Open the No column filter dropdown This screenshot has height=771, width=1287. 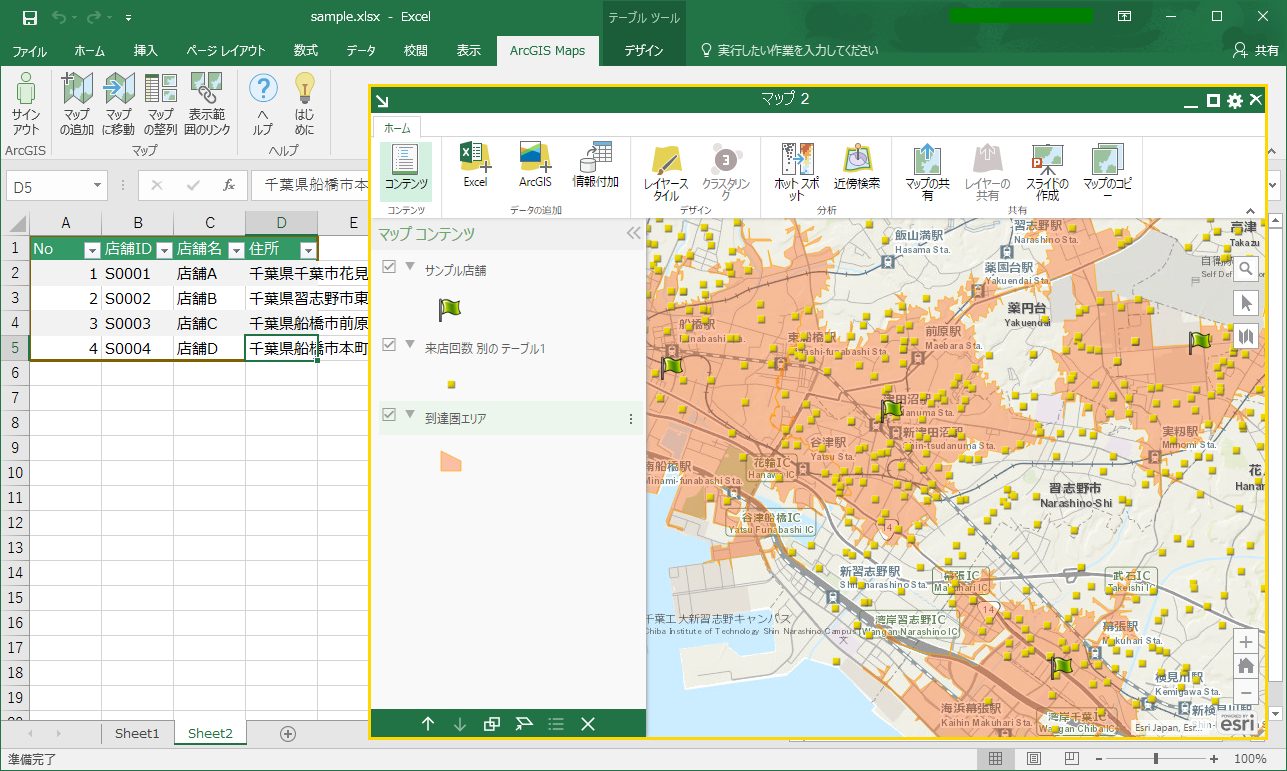(x=92, y=249)
